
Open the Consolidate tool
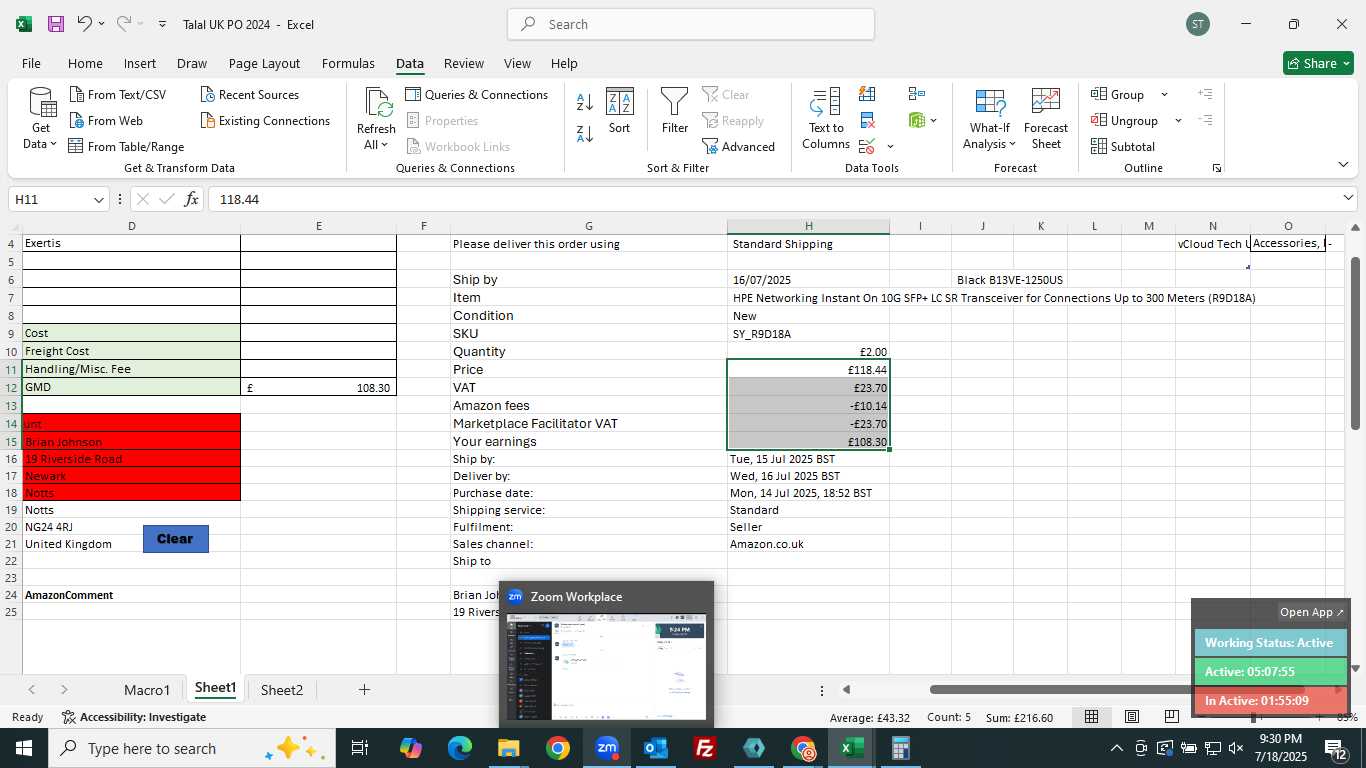point(917,94)
